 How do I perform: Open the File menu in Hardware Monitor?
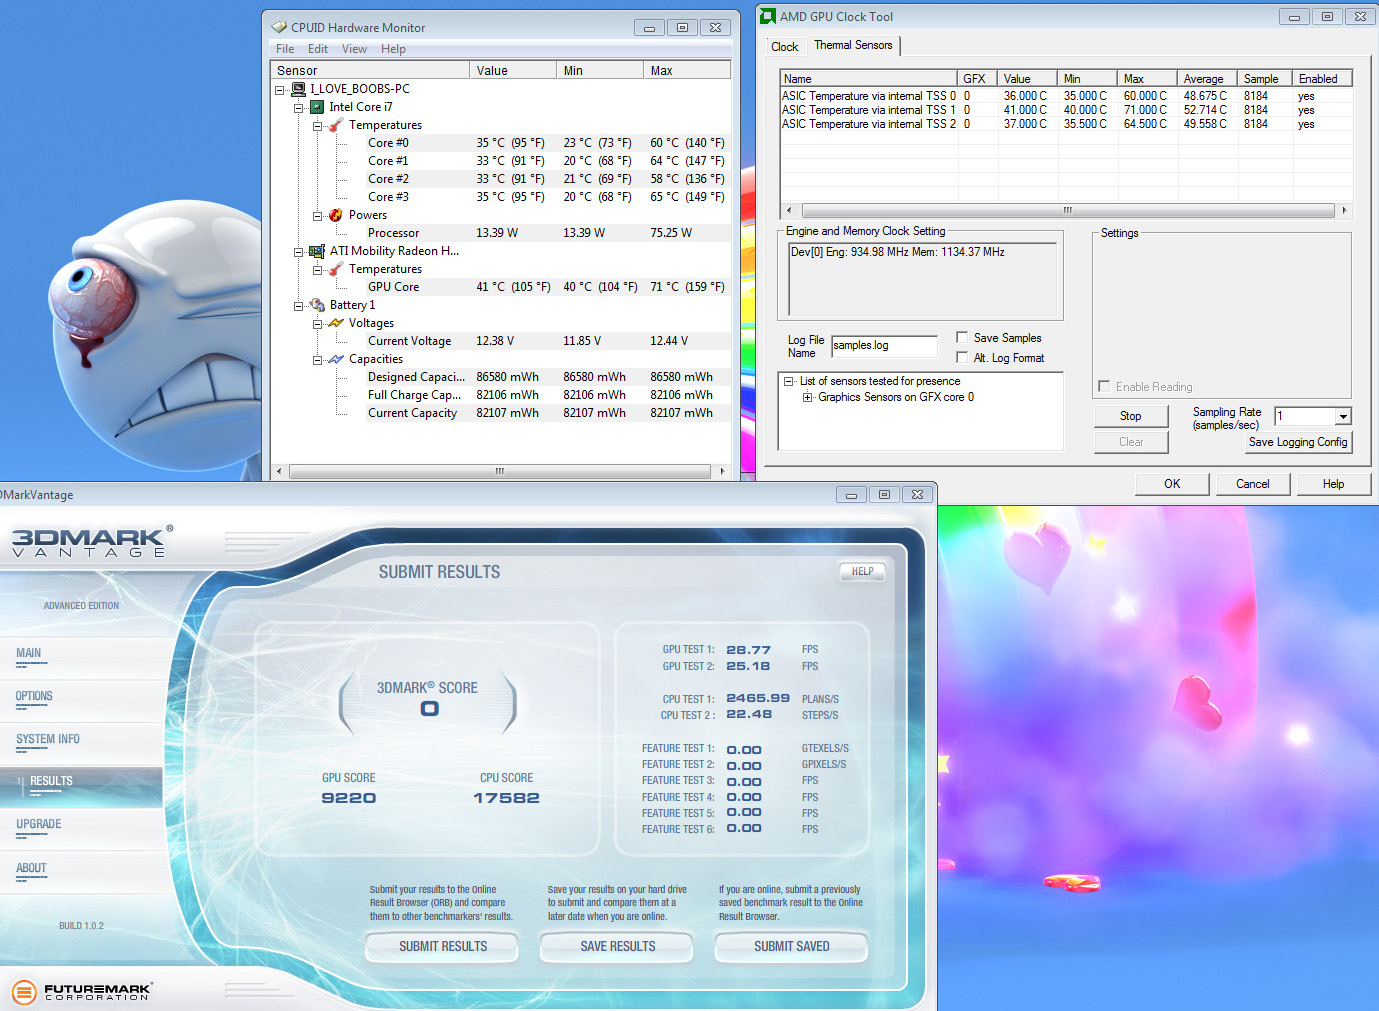pos(285,49)
